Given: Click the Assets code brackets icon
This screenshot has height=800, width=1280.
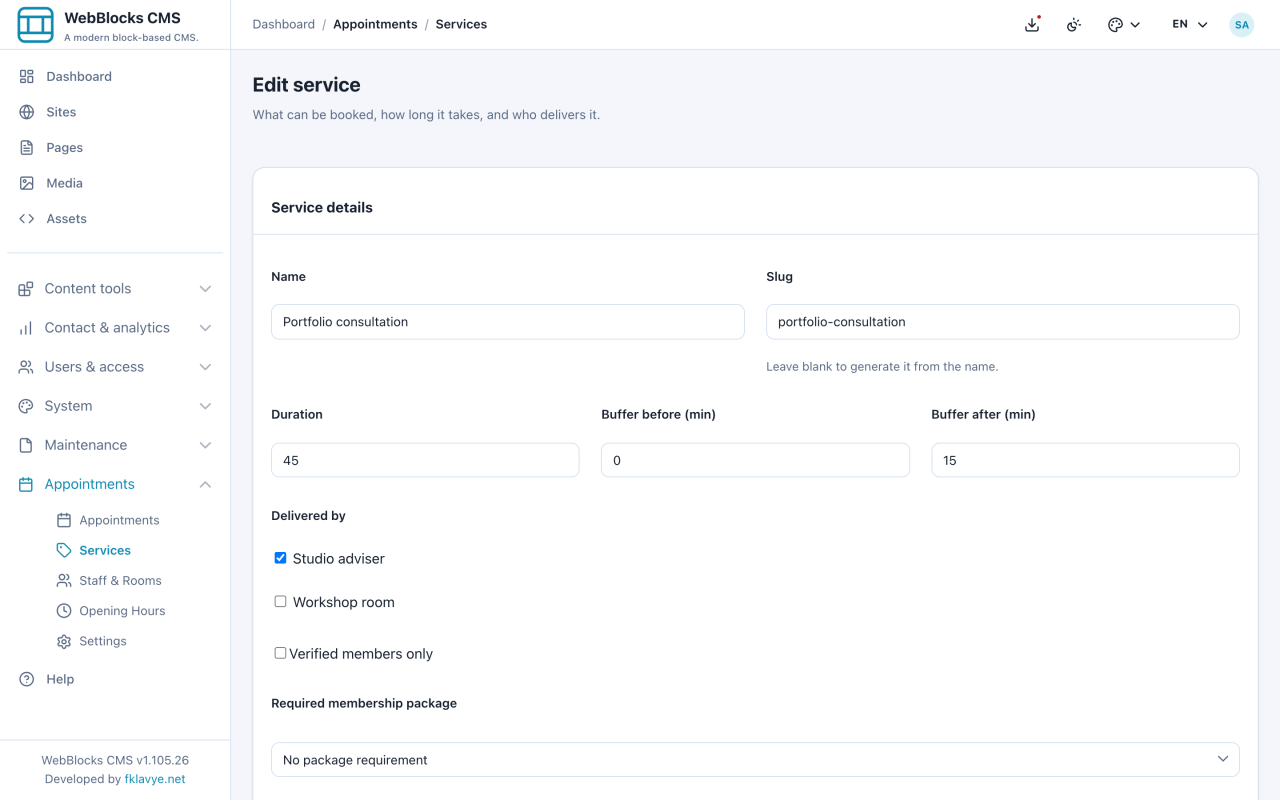Looking at the screenshot, I should (x=27, y=218).
